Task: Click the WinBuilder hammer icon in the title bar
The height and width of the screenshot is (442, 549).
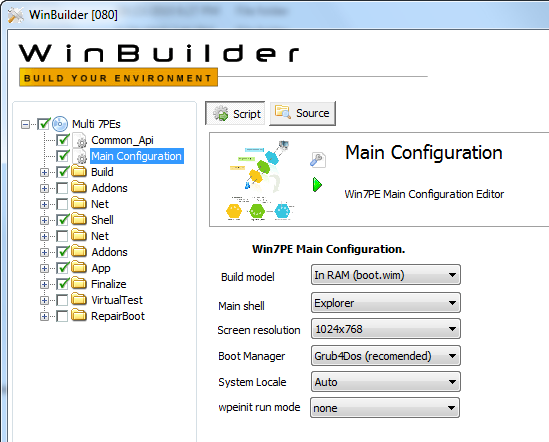Action: [16, 15]
